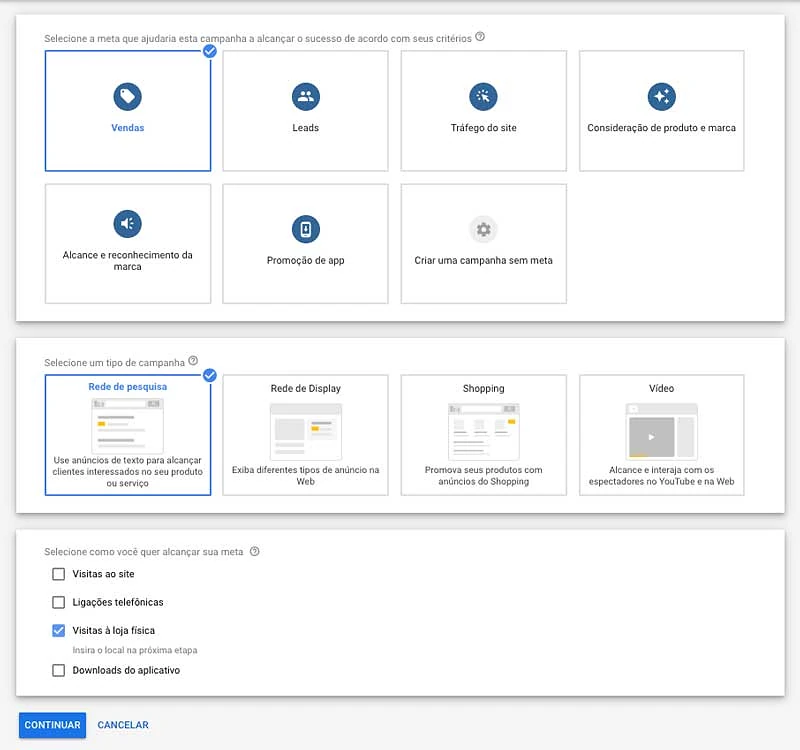Click the 'Downloads do aplicativo' label

126,670
